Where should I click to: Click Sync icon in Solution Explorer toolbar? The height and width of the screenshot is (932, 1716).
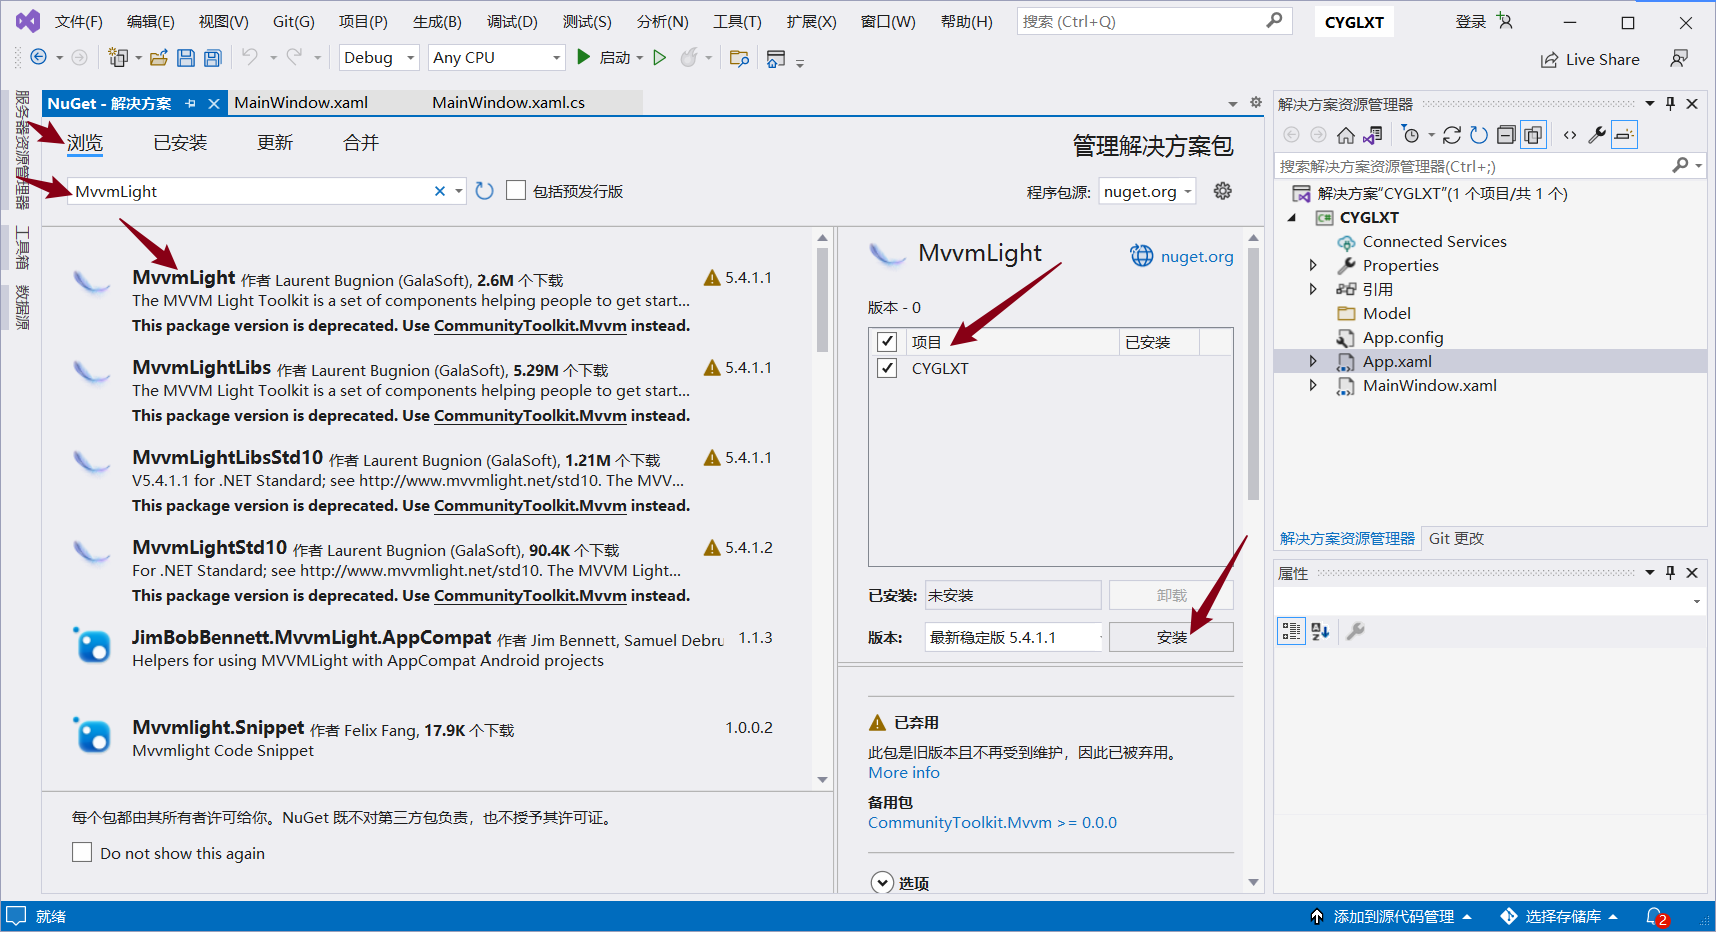1452,135
